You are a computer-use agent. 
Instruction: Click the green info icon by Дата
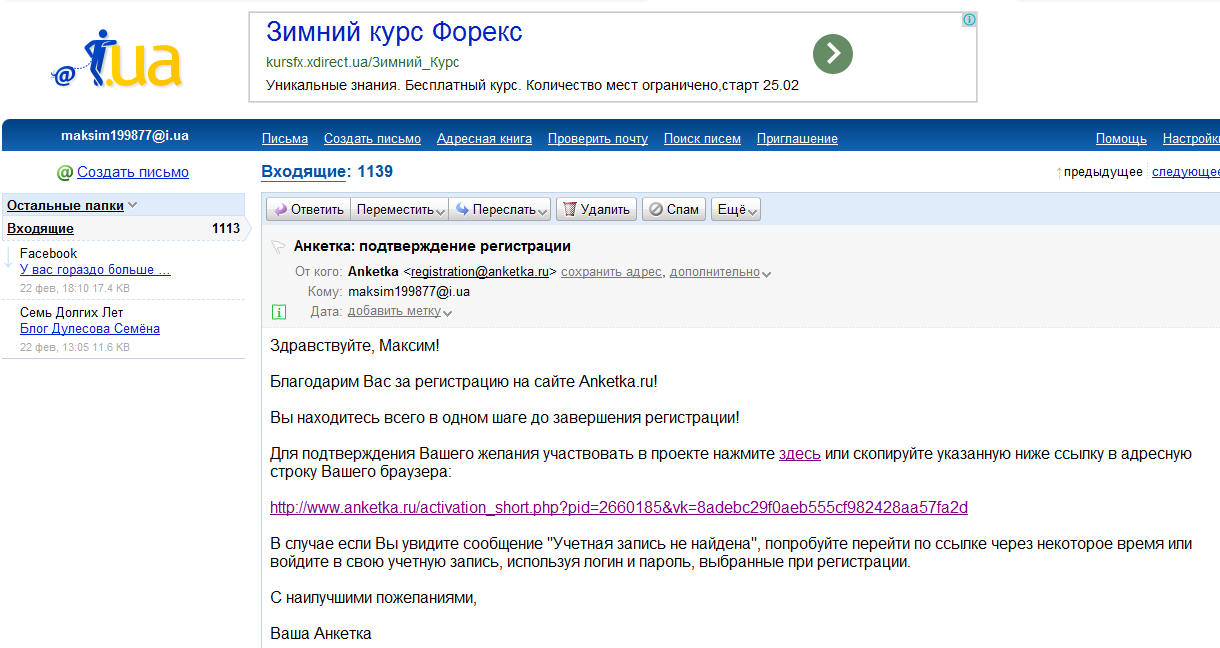pyautogui.click(x=279, y=312)
